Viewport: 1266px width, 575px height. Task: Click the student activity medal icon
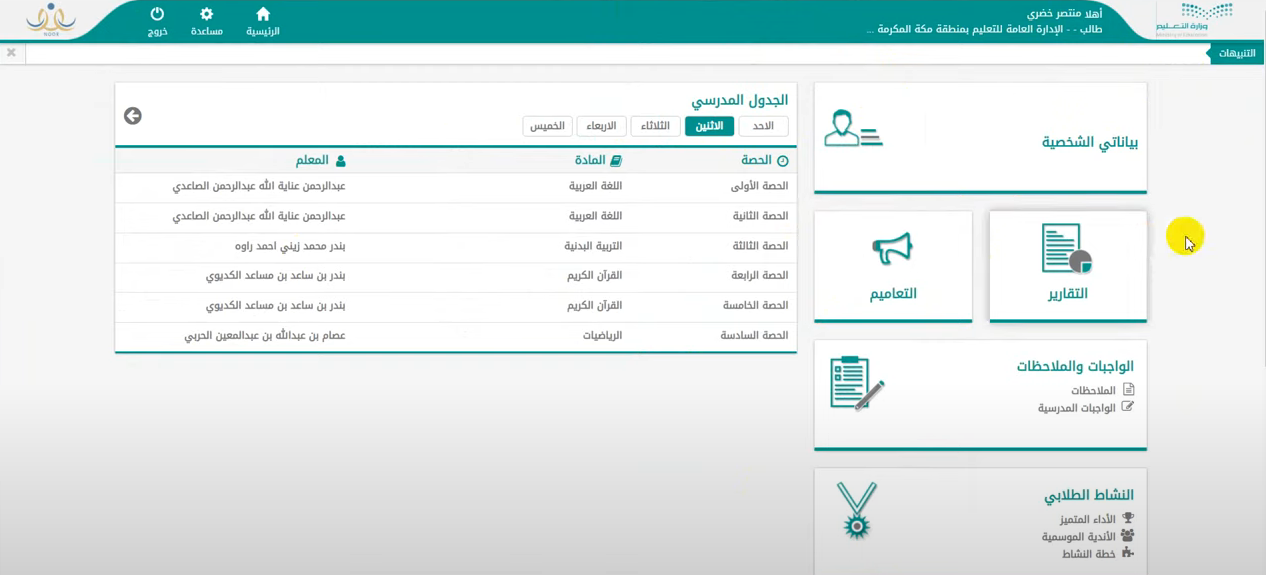point(856,510)
